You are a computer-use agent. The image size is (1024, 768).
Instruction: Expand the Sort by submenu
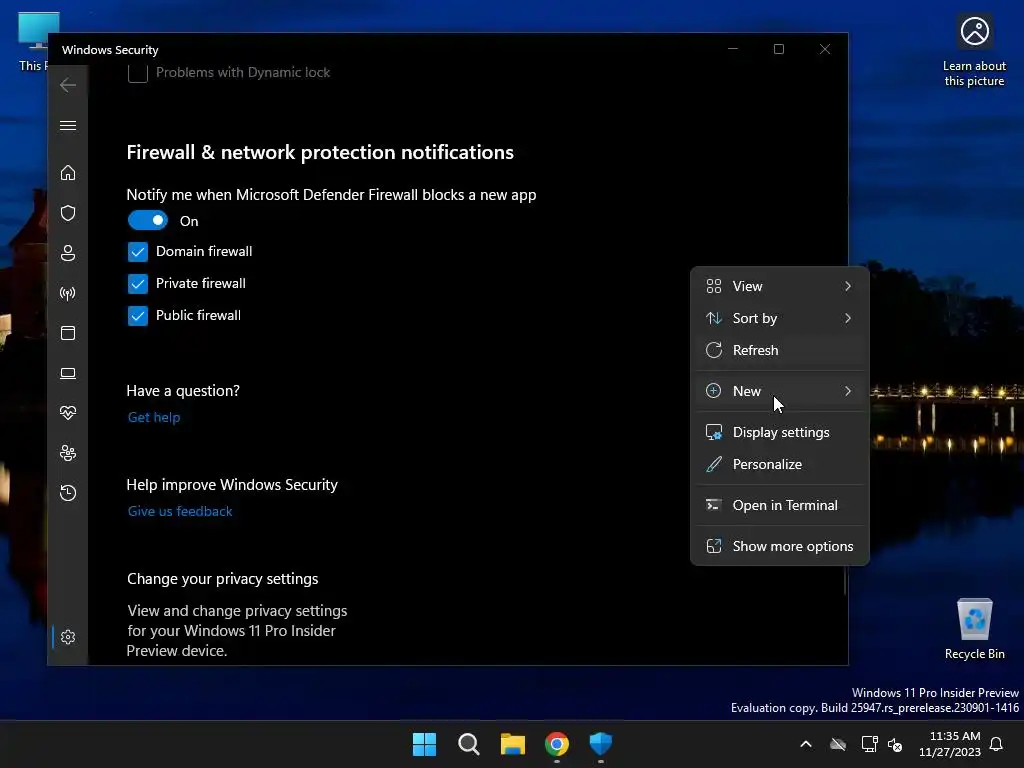coord(779,318)
